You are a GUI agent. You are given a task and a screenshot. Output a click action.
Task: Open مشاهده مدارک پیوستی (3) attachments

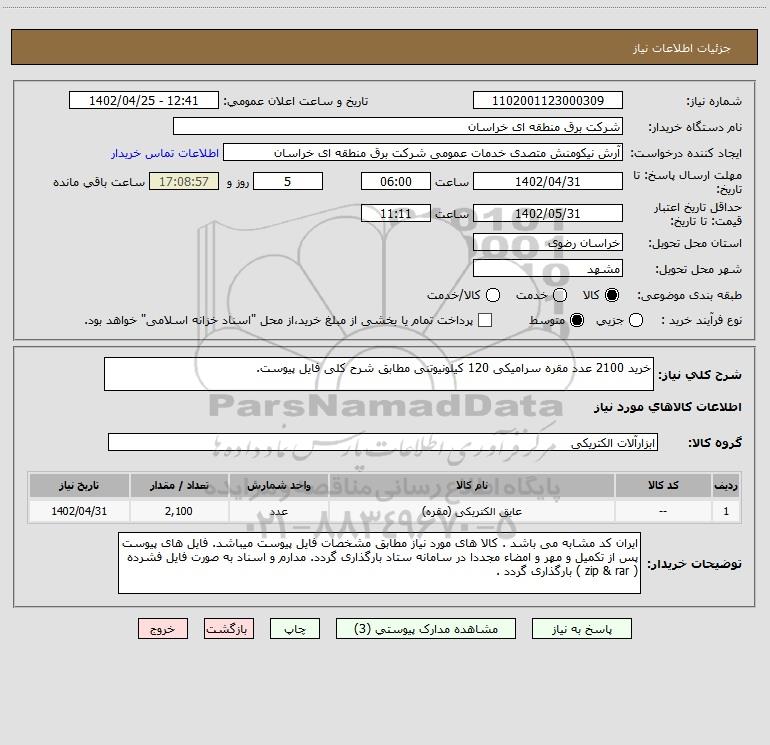click(x=426, y=629)
